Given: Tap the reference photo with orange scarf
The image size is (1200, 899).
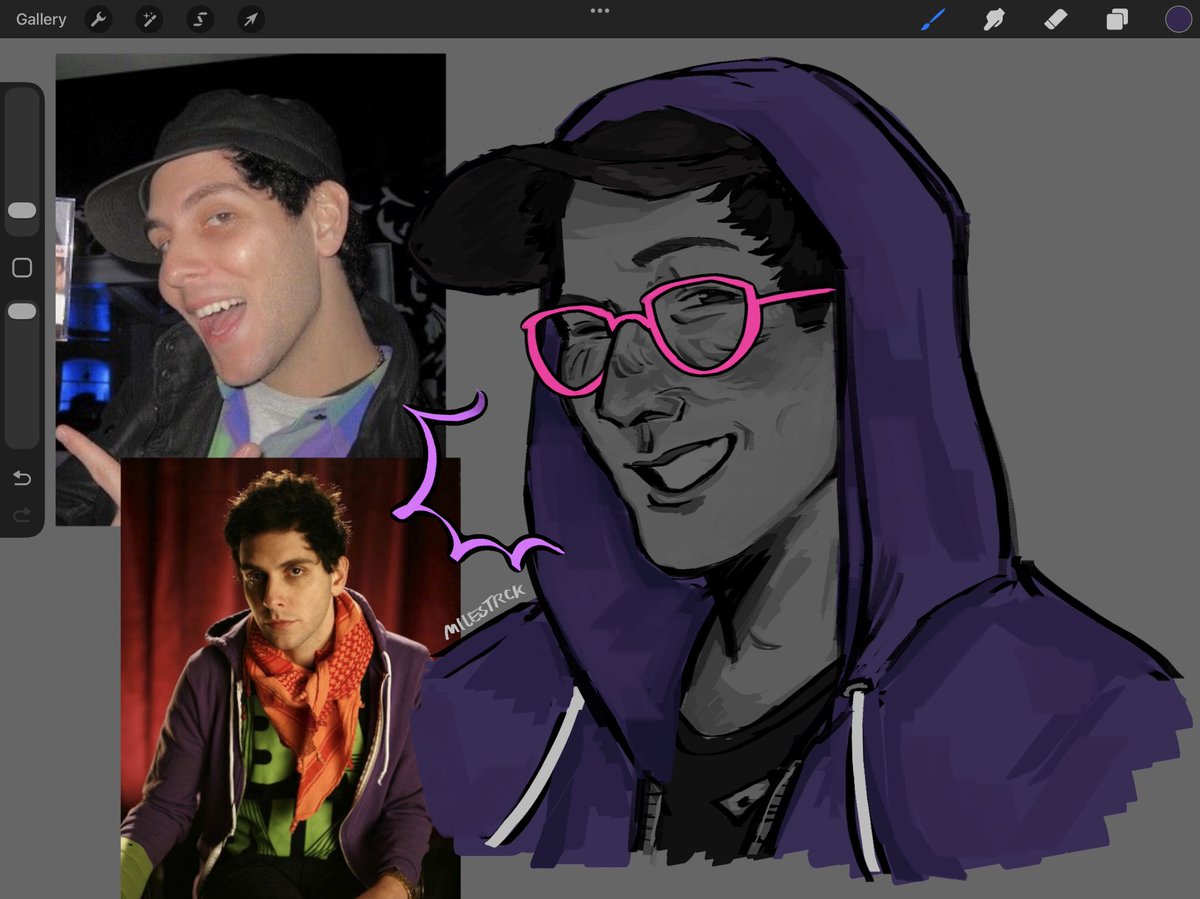Looking at the screenshot, I should point(291,678).
